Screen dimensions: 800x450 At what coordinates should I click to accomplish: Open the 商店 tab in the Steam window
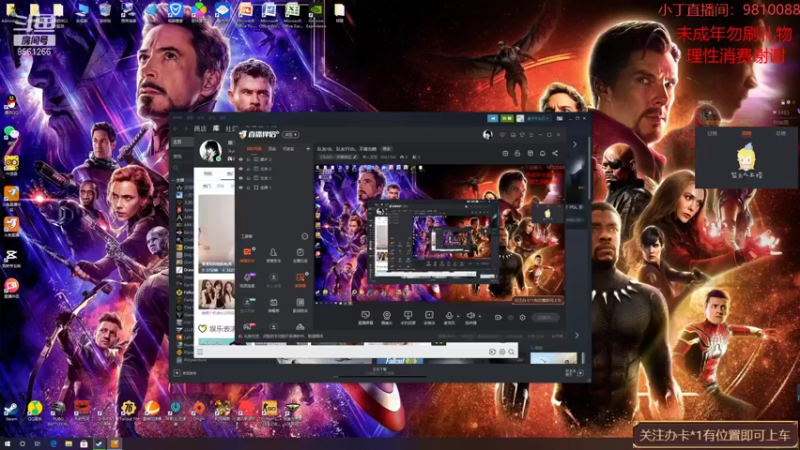pyautogui.click(x=200, y=129)
